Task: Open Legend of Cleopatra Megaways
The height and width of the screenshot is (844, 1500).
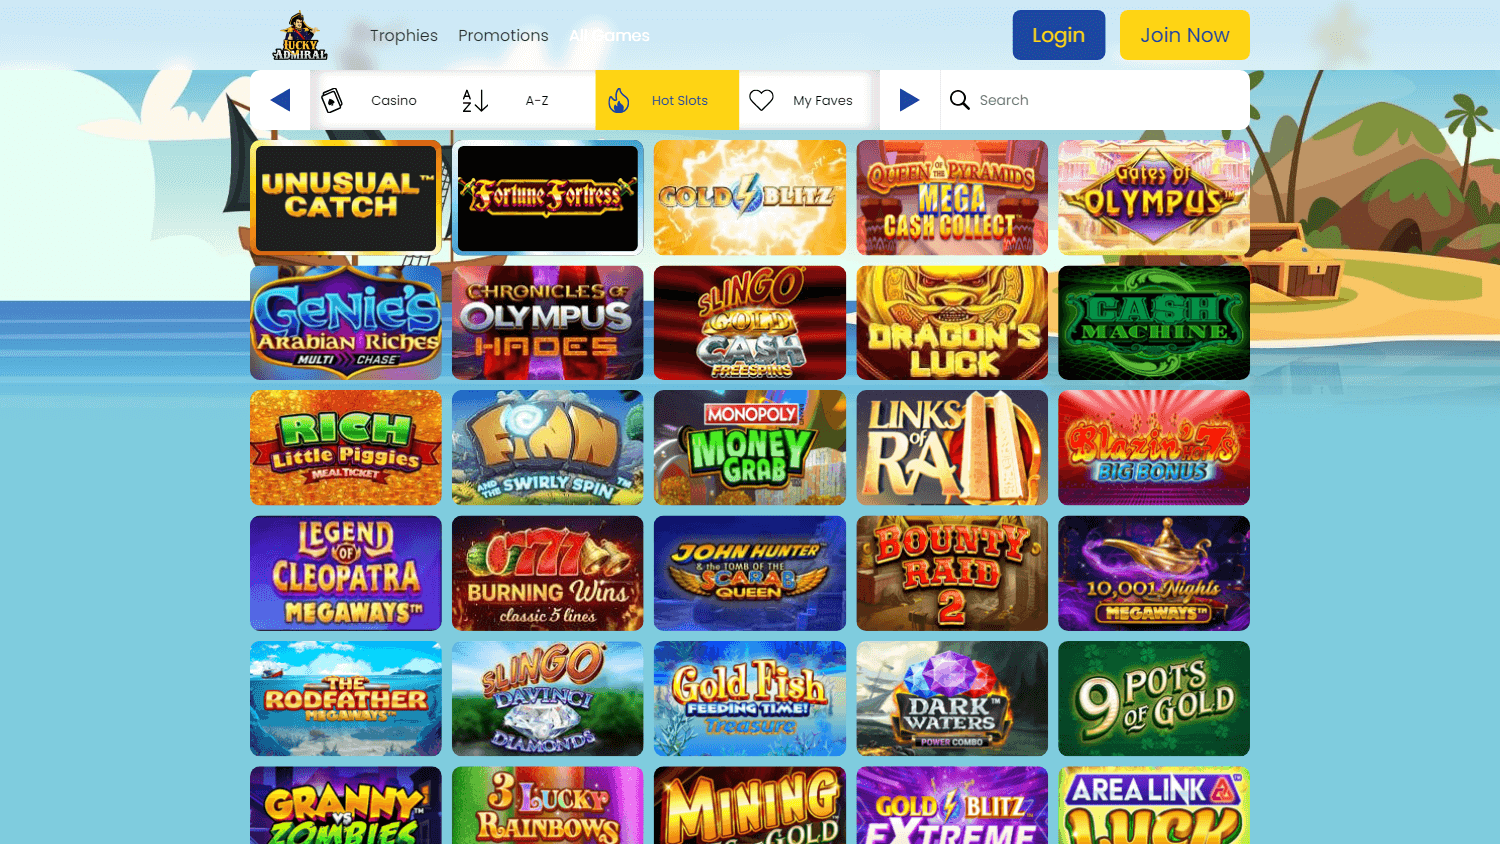Action: click(346, 573)
